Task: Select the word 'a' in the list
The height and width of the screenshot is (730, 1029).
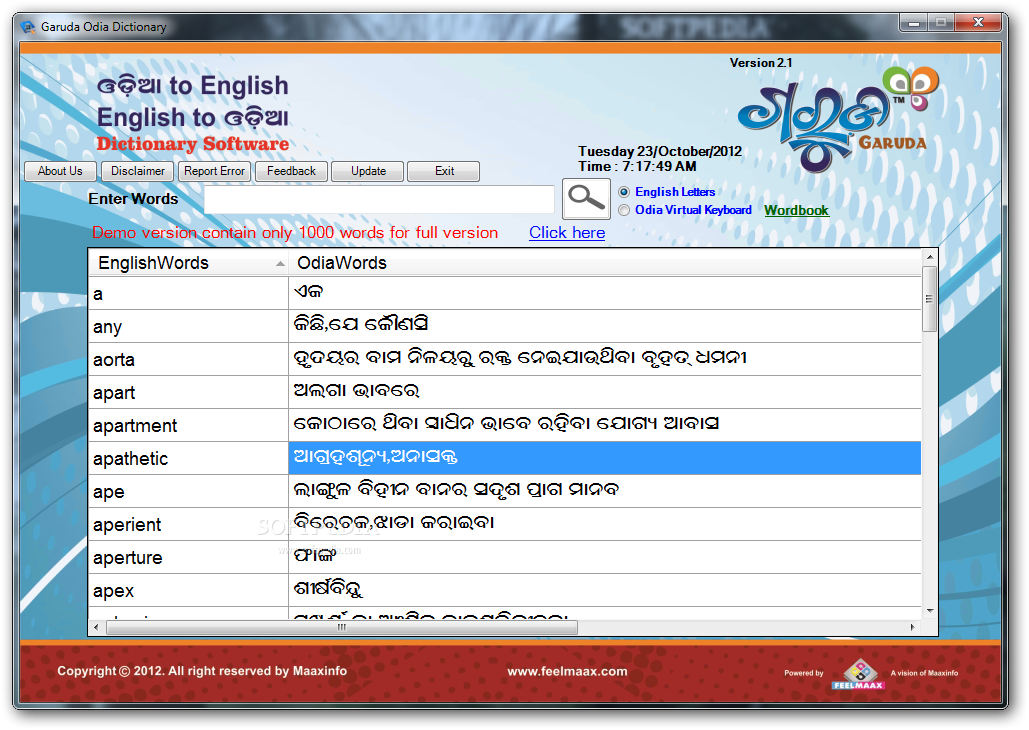Action: pyautogui.click(x=188, y=293)
